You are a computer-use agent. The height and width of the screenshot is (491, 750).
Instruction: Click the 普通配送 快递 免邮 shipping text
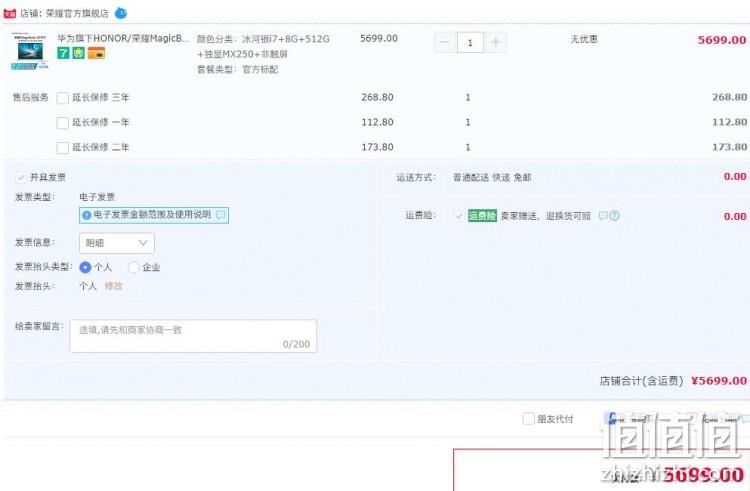[492, 177]
